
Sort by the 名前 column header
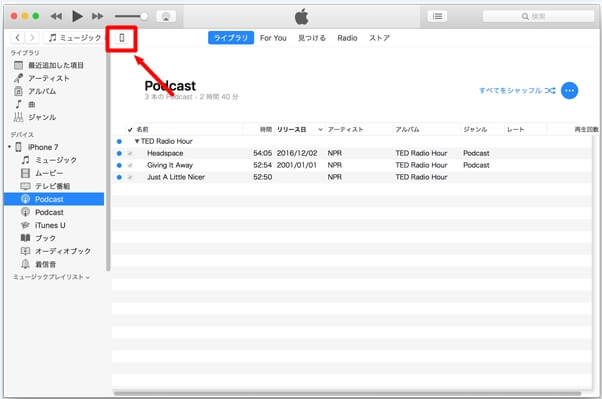click(x=142, y=129)
